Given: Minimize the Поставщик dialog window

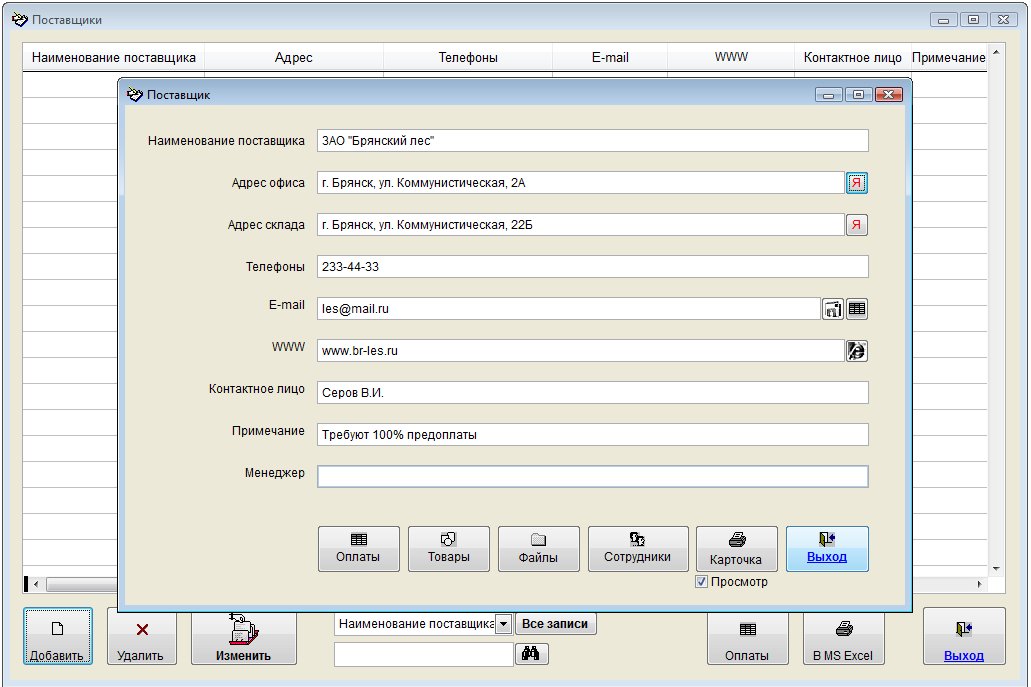Looking at the screenshot, I should (x=828, y=95).
